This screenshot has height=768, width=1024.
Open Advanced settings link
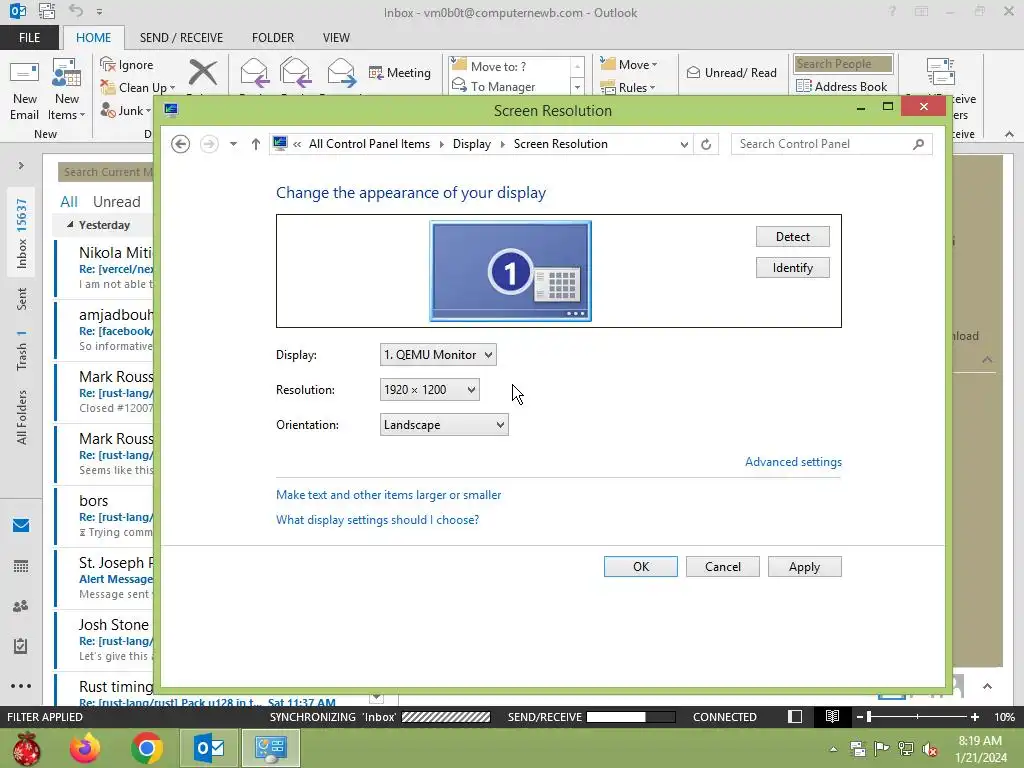pos(793,462)
